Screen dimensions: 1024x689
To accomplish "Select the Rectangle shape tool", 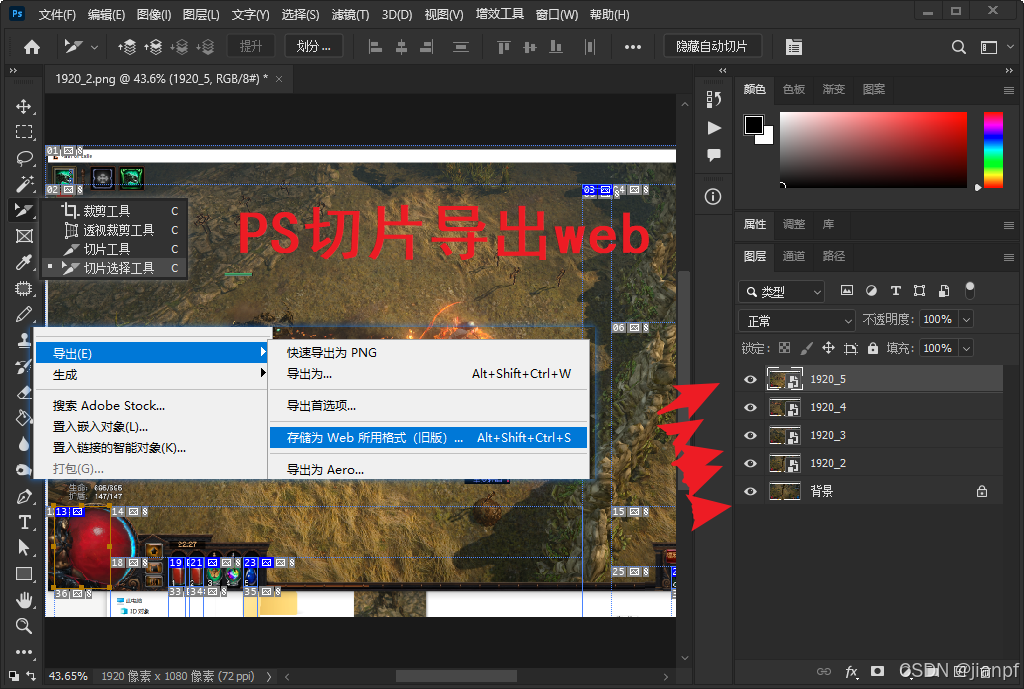I will tap(24, 574).
